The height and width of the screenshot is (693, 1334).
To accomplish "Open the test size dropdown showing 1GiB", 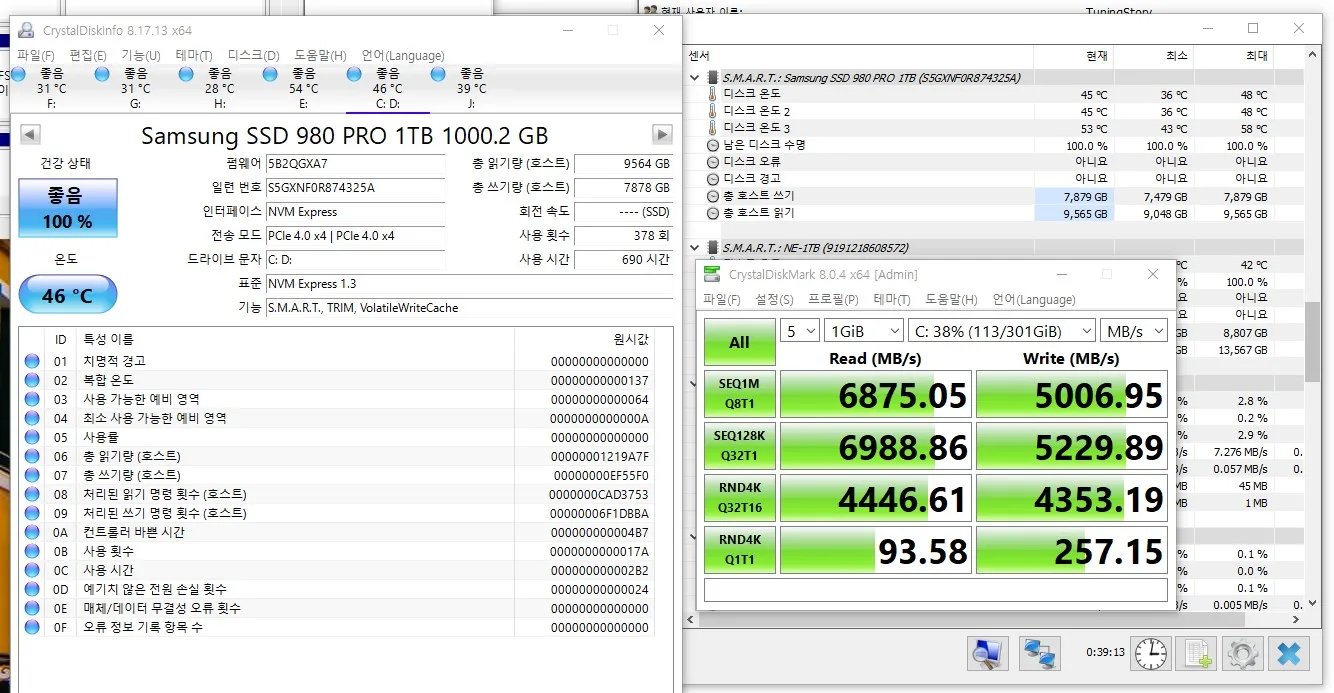I will pyautogui.click(x=862, y=330).
